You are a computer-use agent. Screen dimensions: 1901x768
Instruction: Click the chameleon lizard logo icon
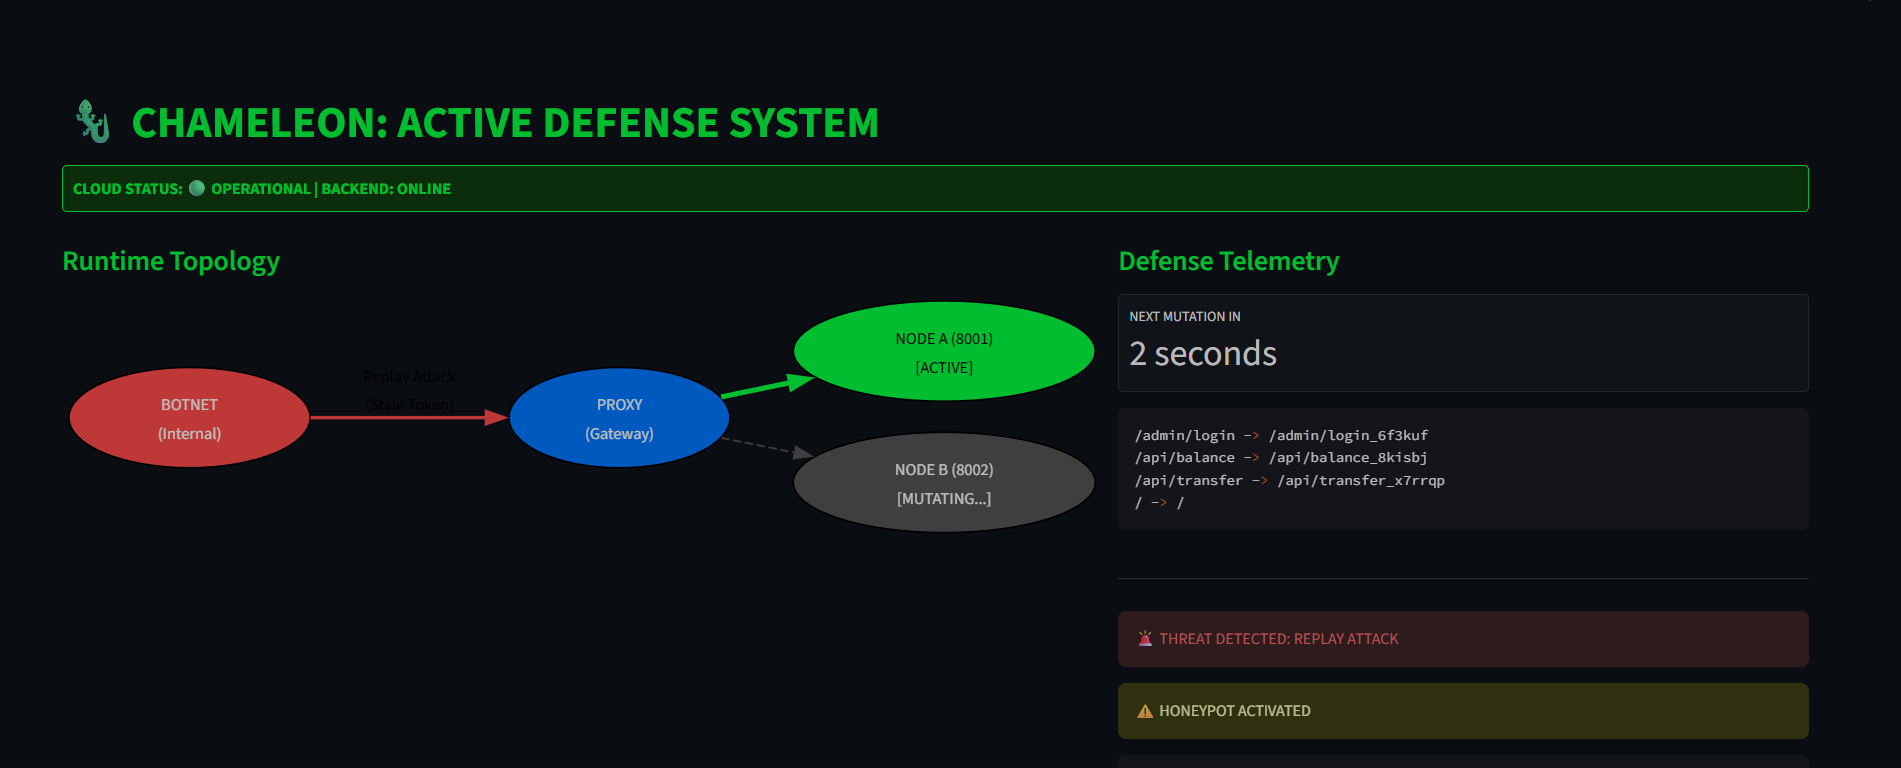click(x=93, y=122)
